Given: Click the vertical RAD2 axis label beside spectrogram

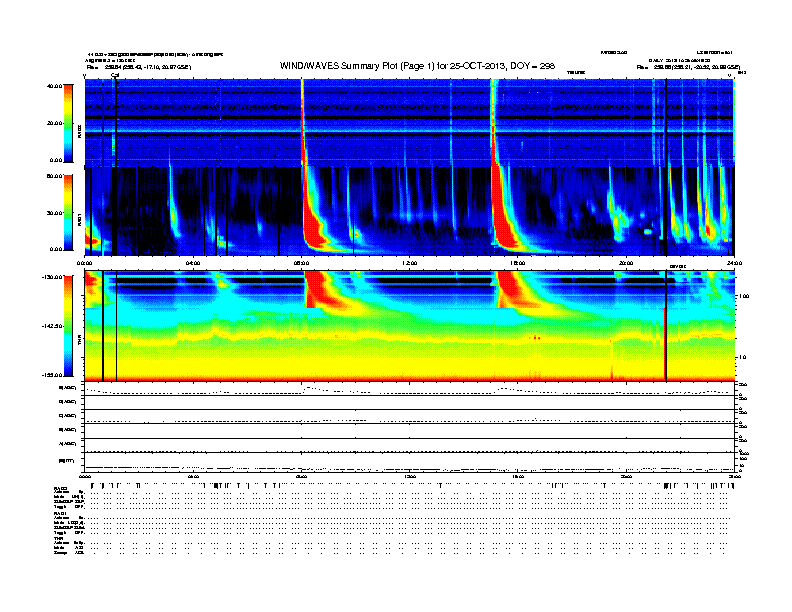Looking at the screenshot, I should (79, 132).
